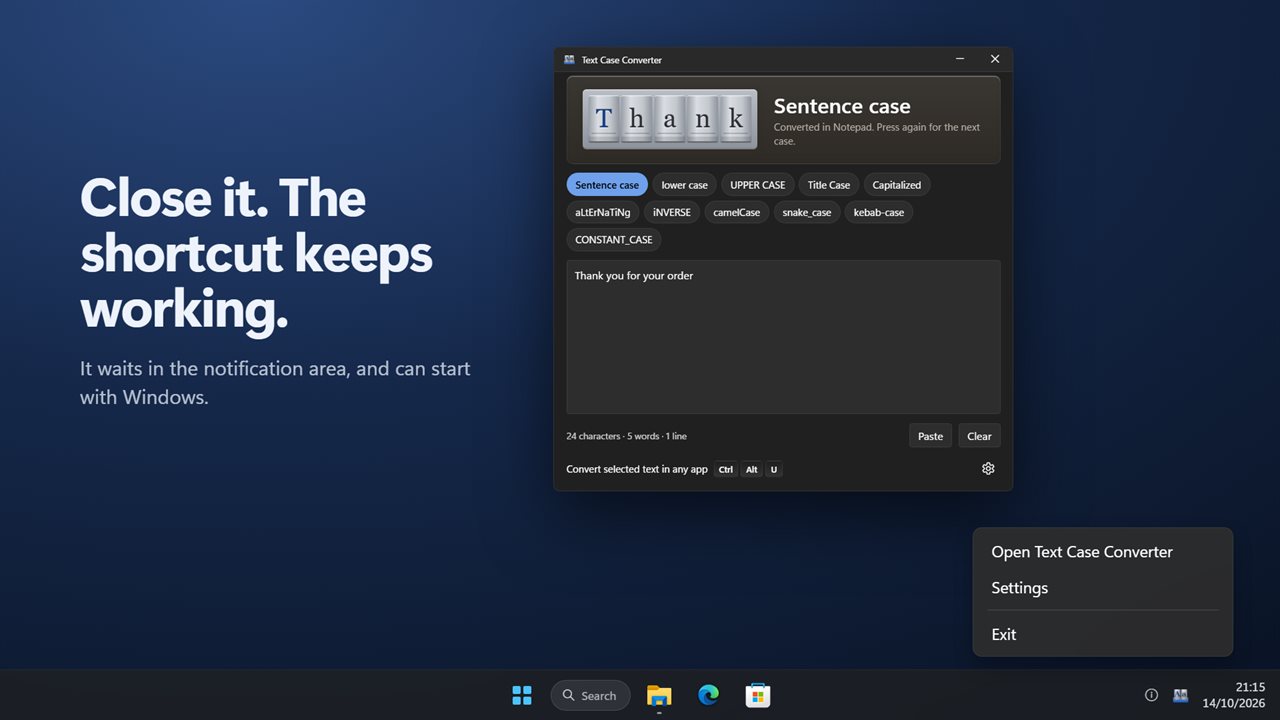The width and height of the screenshot is (1280, 720).
Task: Minimize the Text Case Converter window
Action: coord(960,60)
